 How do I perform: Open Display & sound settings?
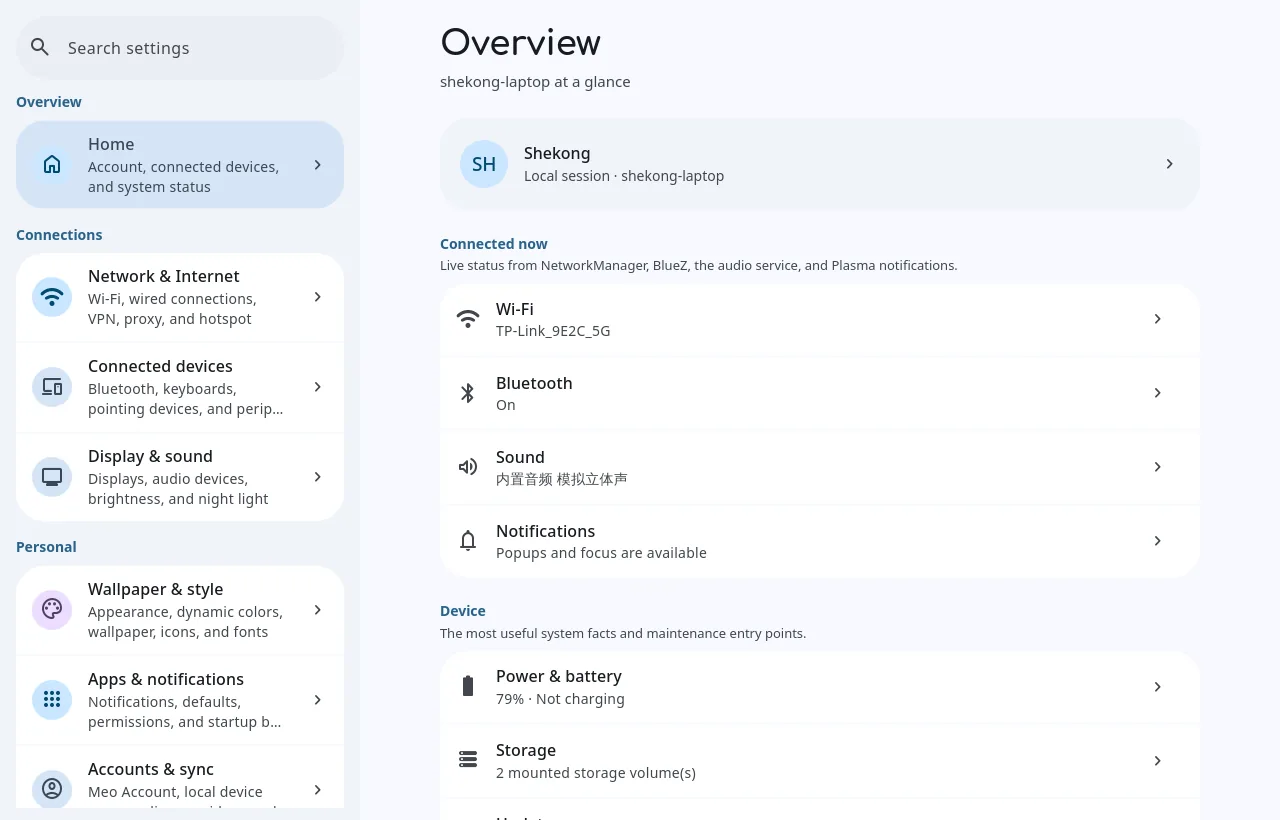point(180,477)
